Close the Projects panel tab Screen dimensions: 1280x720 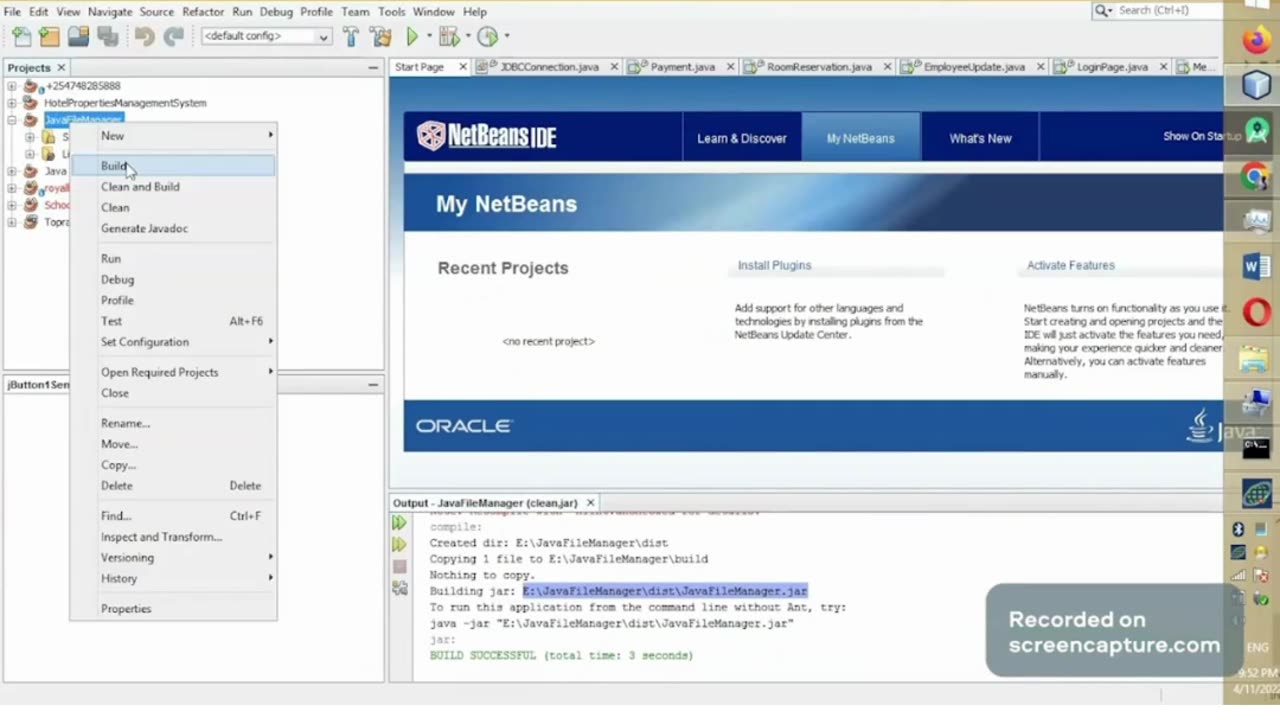pyautogui.click(x=60, y=68)
